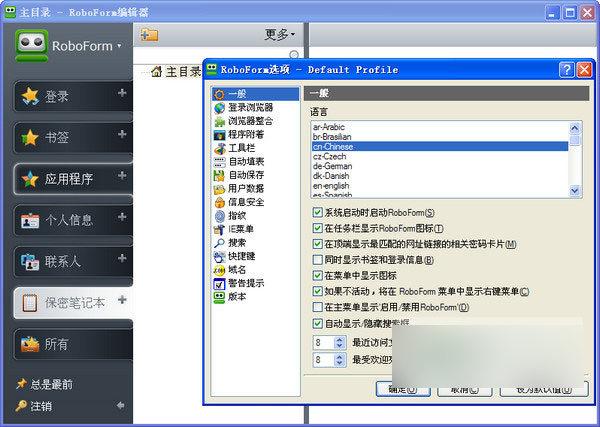Screen dimensions: 600x427
Task: Expand the 更多 dropdown menu
Action: (280, 35)
